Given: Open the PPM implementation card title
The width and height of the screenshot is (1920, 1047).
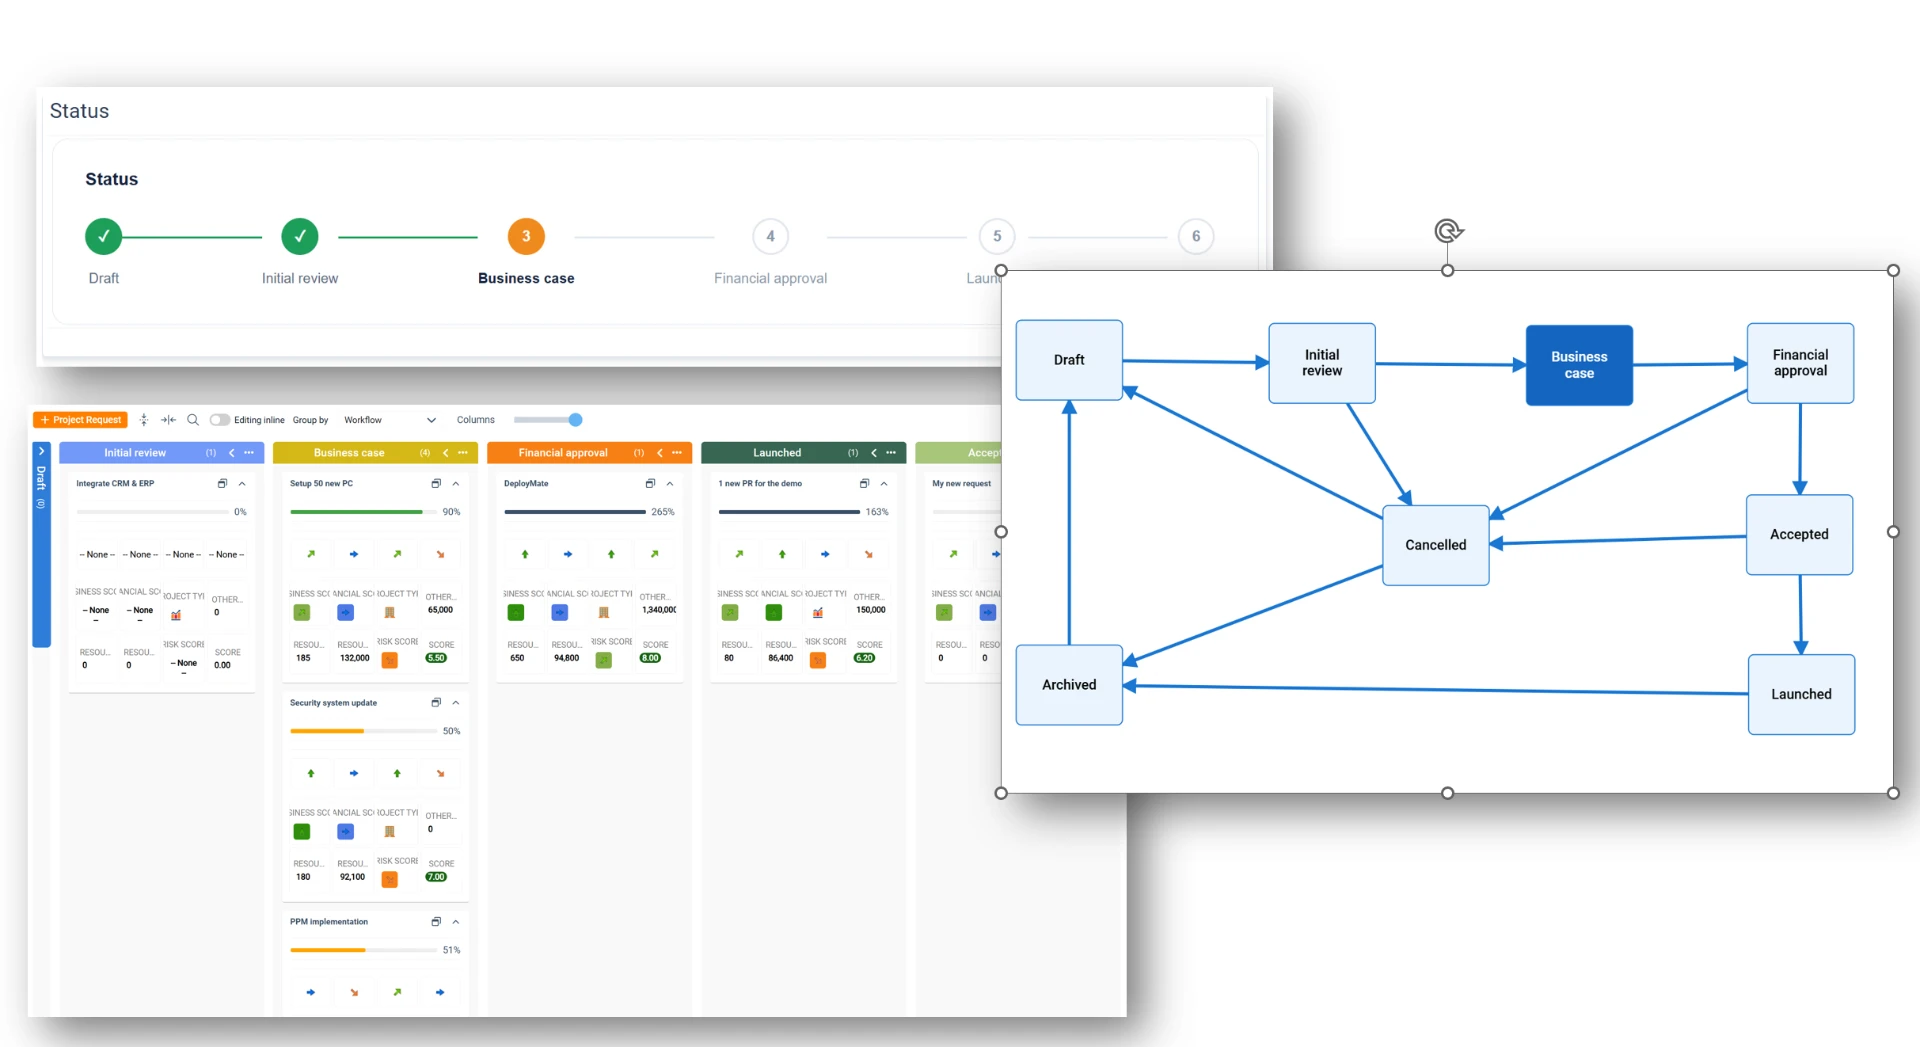Looking at the screenshot, I should 329,922.
